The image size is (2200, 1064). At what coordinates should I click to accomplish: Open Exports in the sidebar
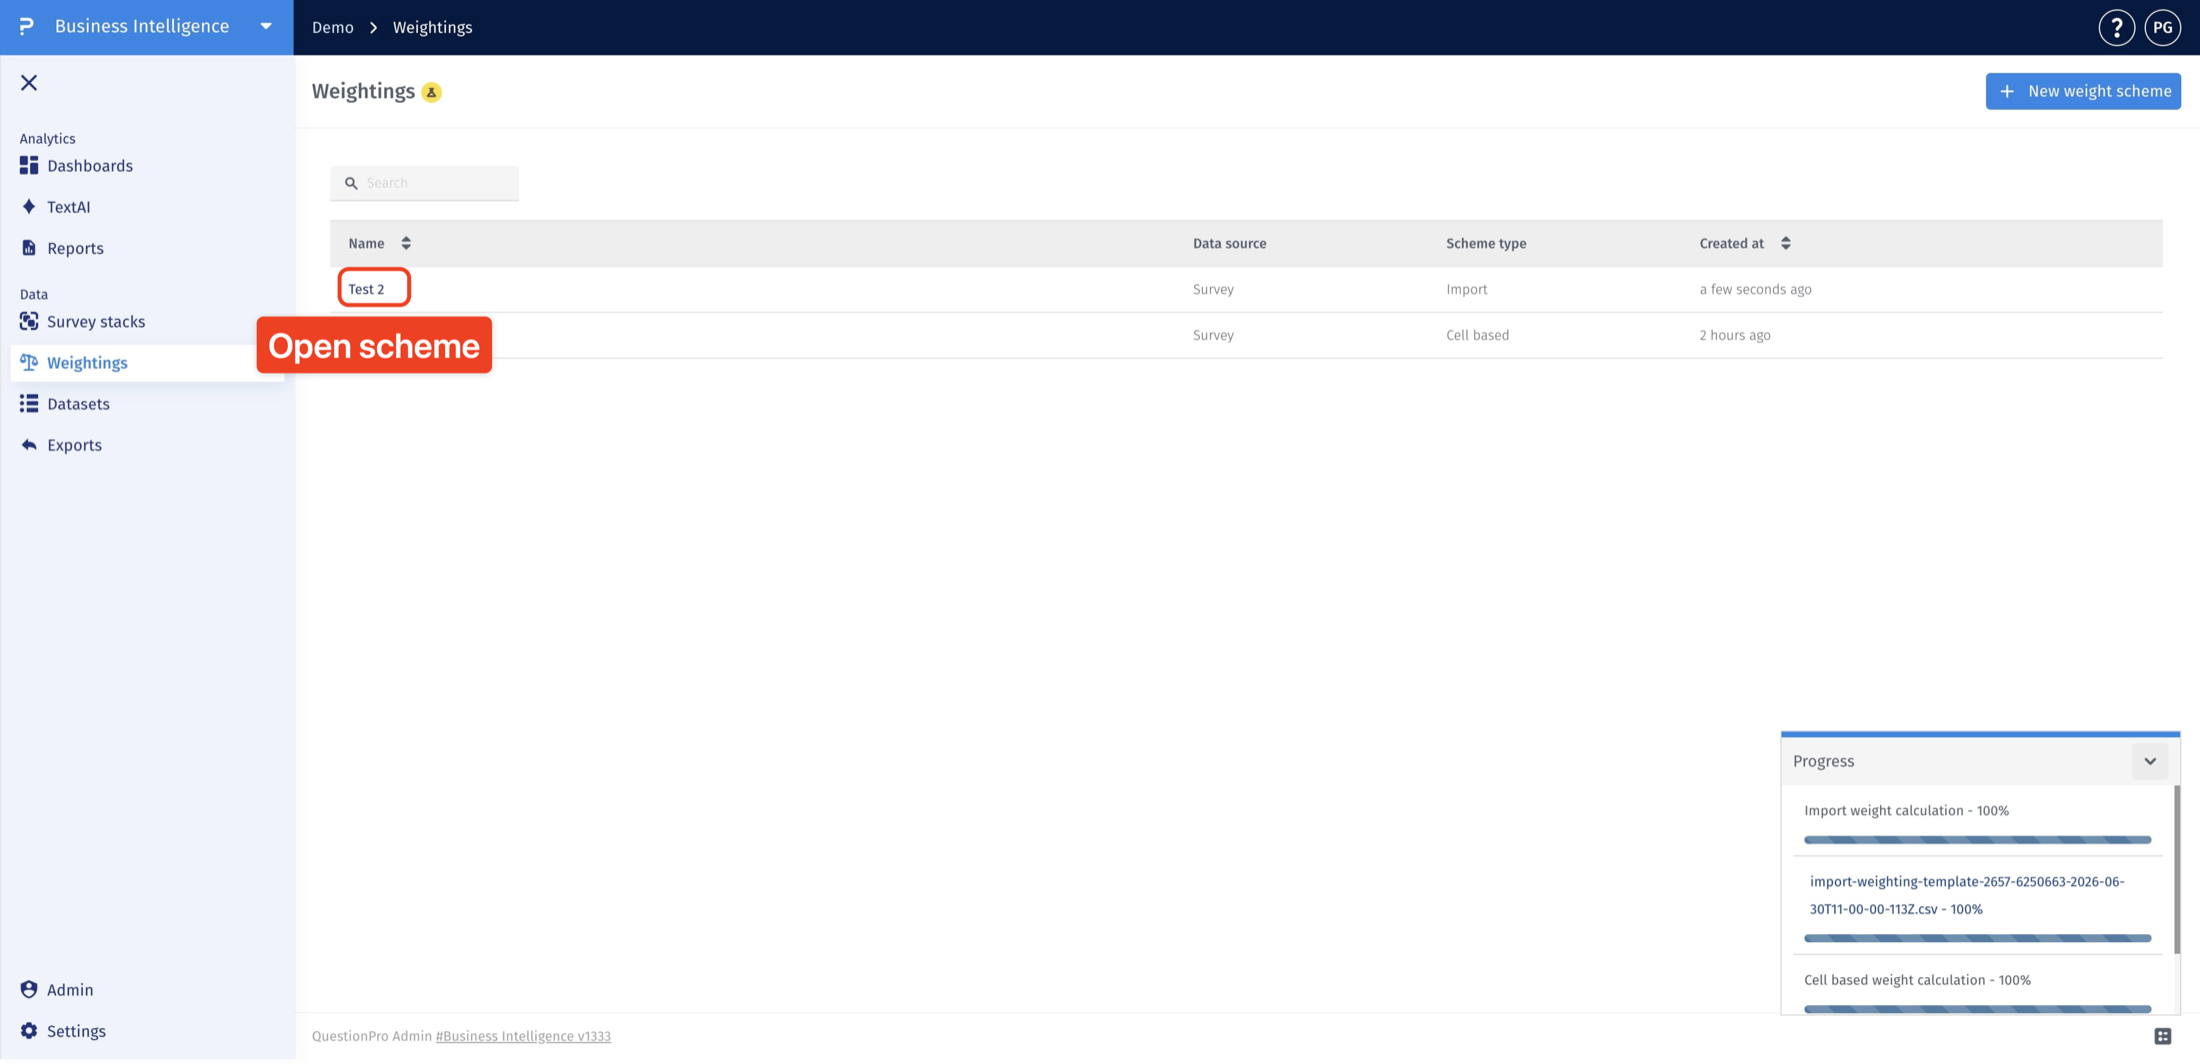point(74,445)
